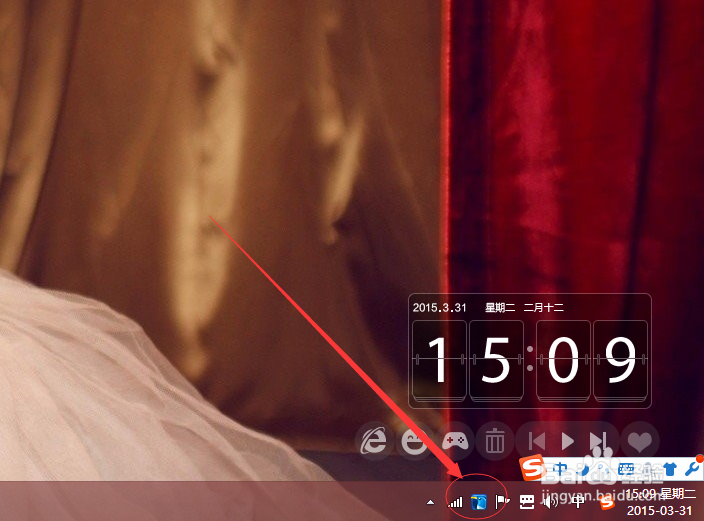Click the 中 language indicator in taskbar

[578, 502]
